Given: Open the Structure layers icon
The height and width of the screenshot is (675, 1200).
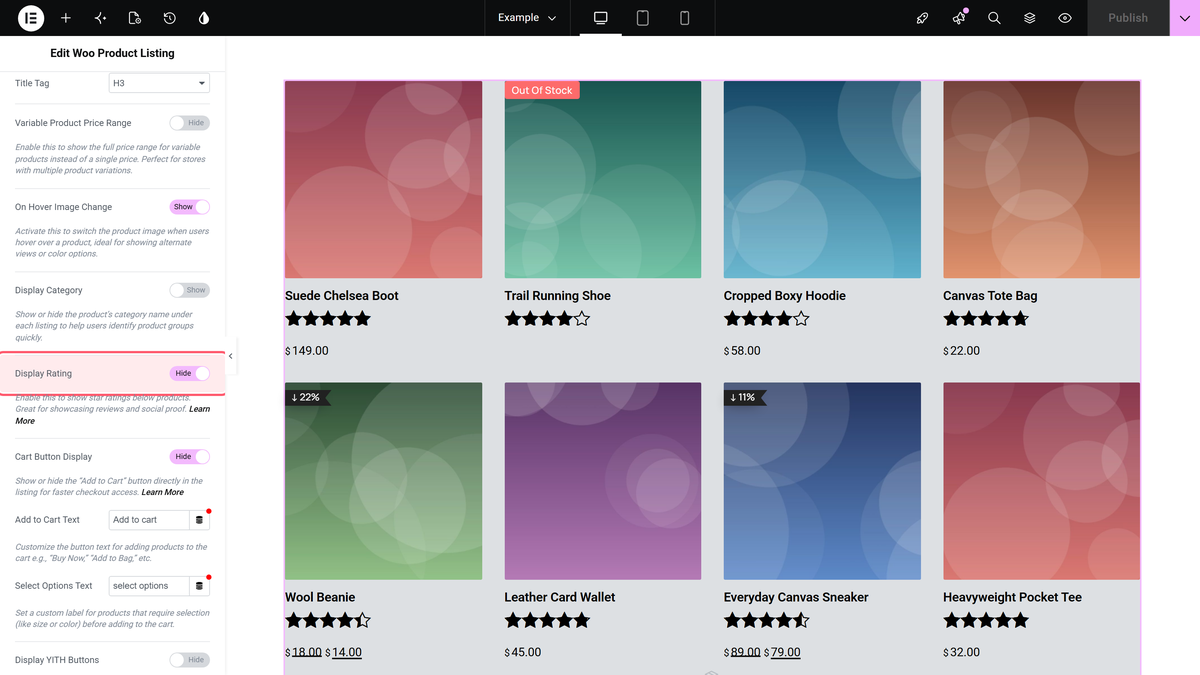Looking at the screenshot, I should [1030, 18].
